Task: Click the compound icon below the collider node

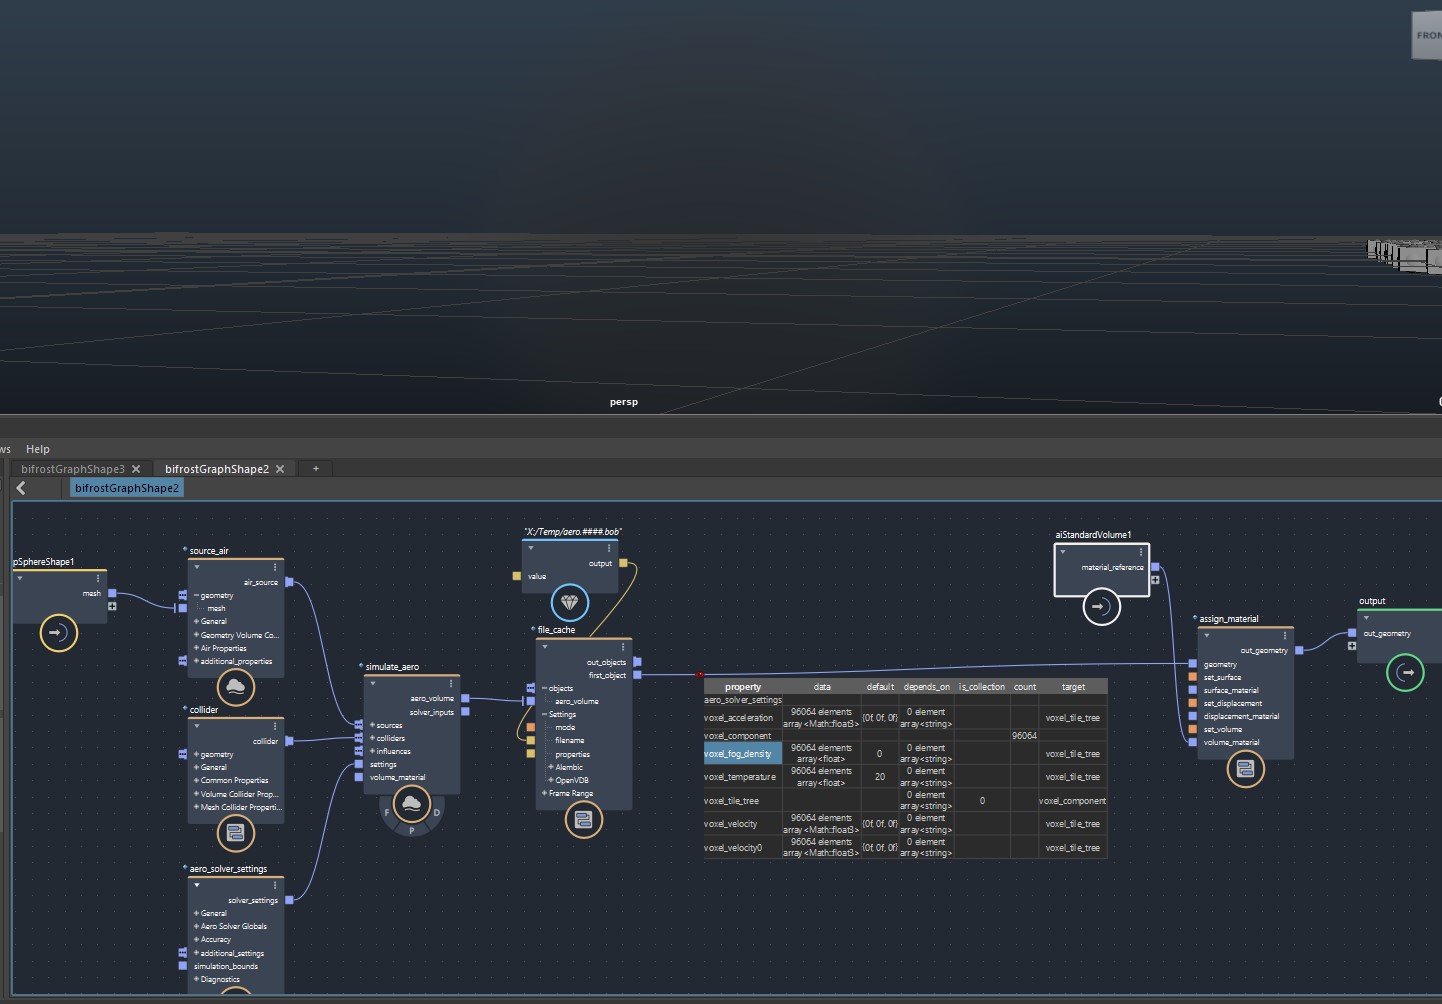Action: (x=236, y=833)
